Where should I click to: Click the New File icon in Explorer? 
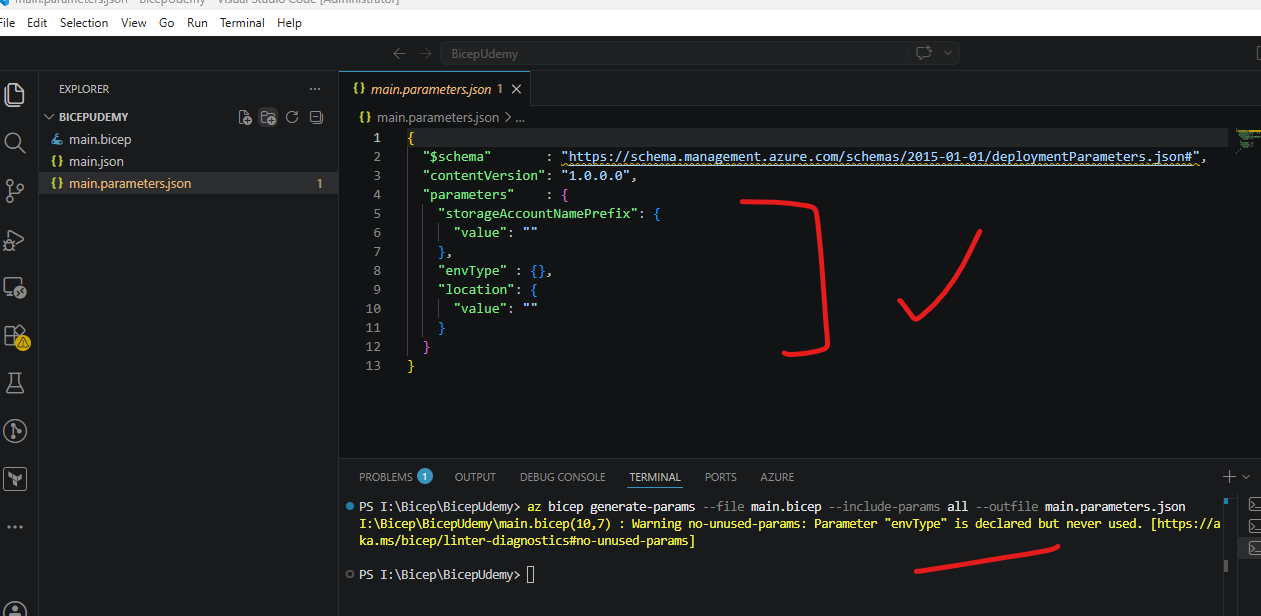[x=245, y=117]
